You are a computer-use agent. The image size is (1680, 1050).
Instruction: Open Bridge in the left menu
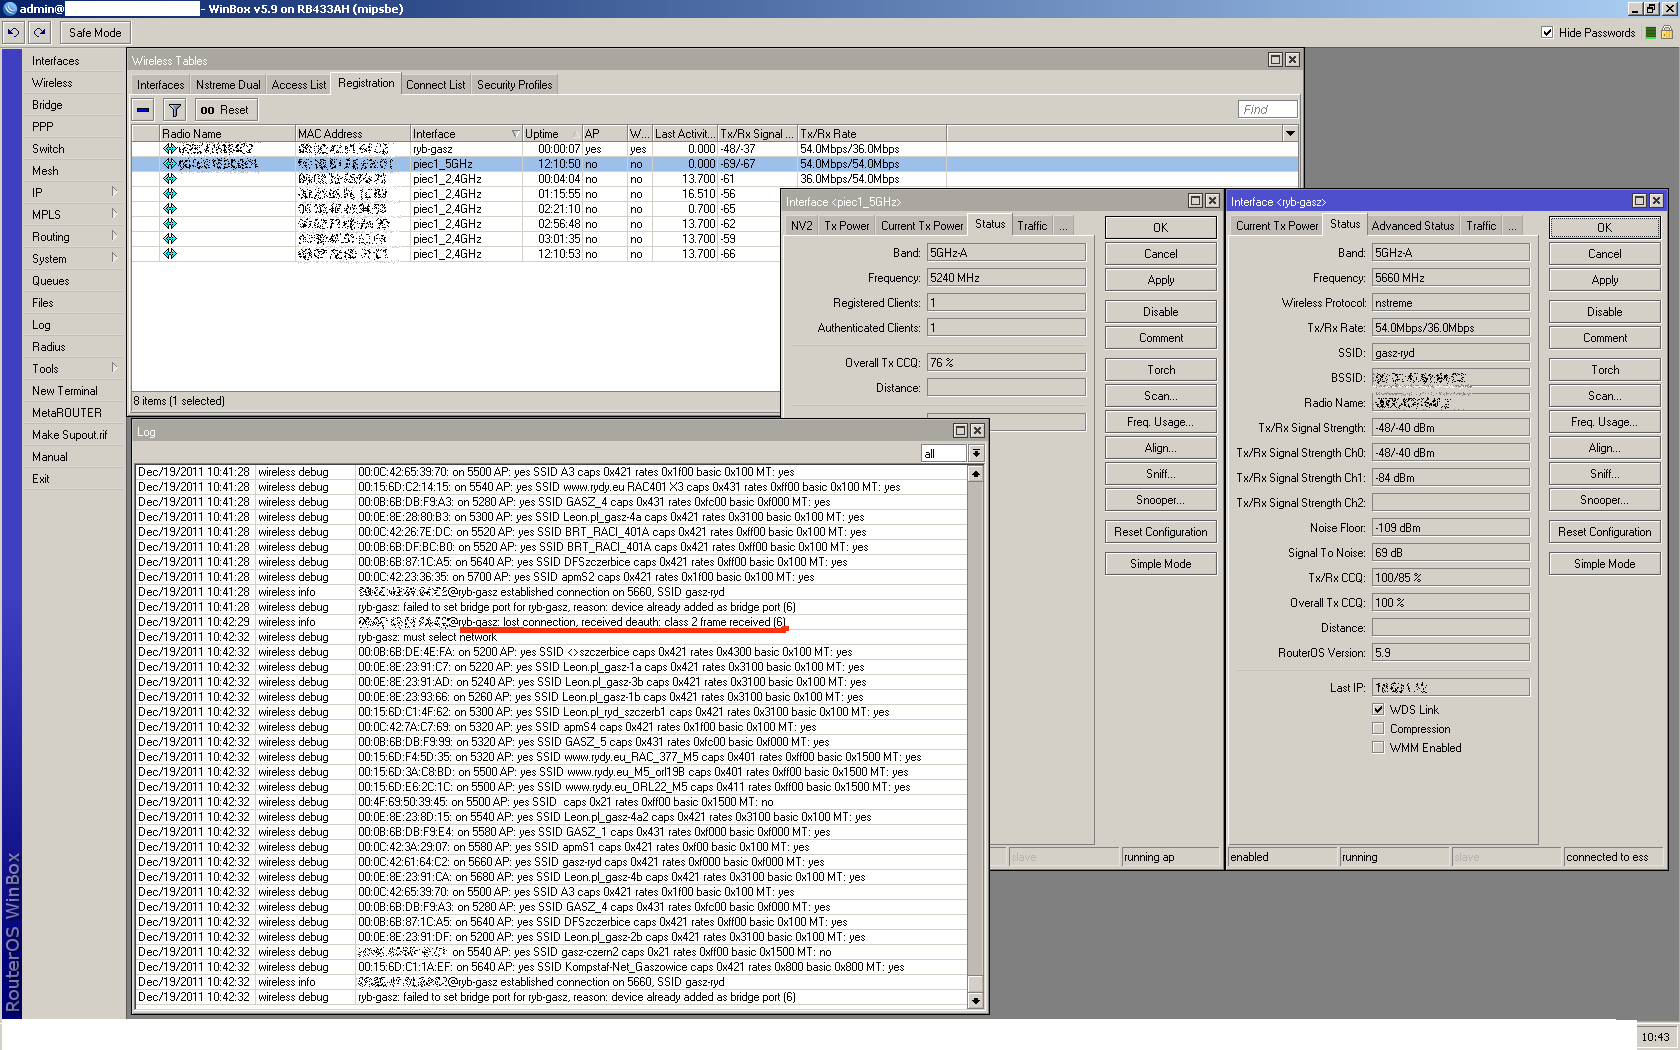point(47,105)
